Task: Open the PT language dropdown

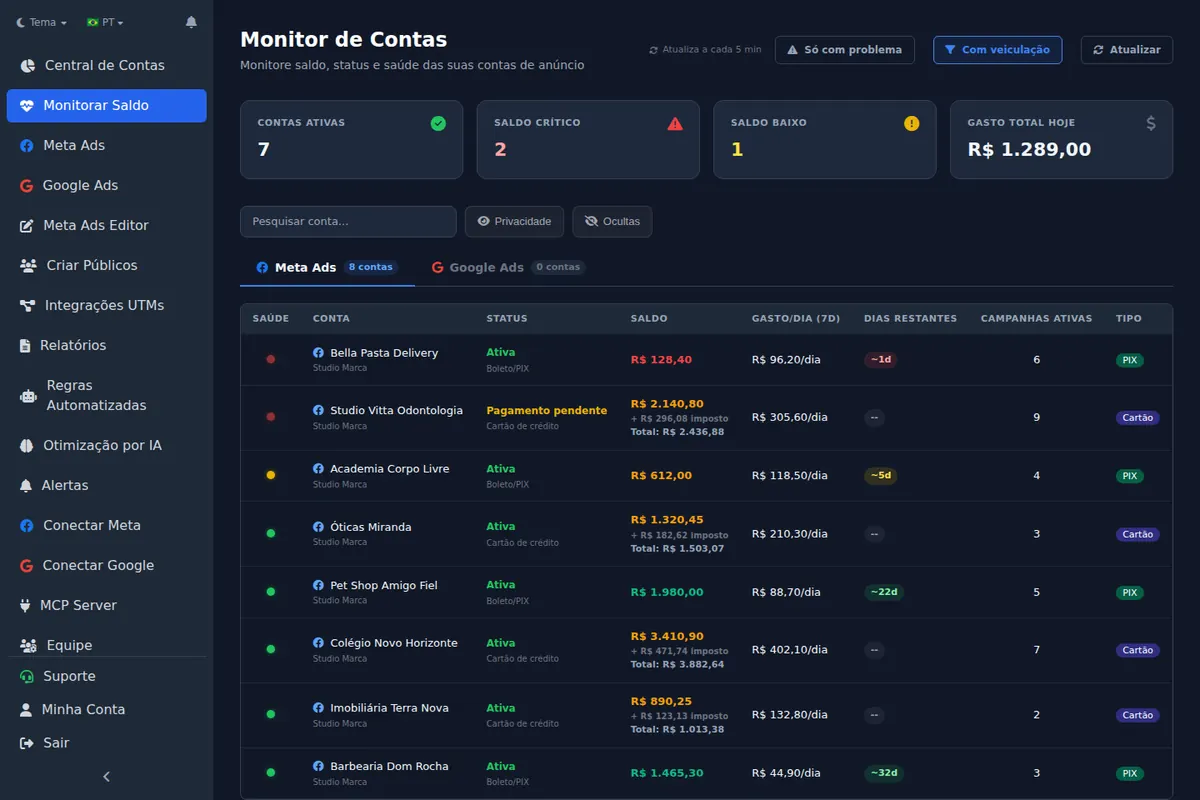Action: [105, 22]
